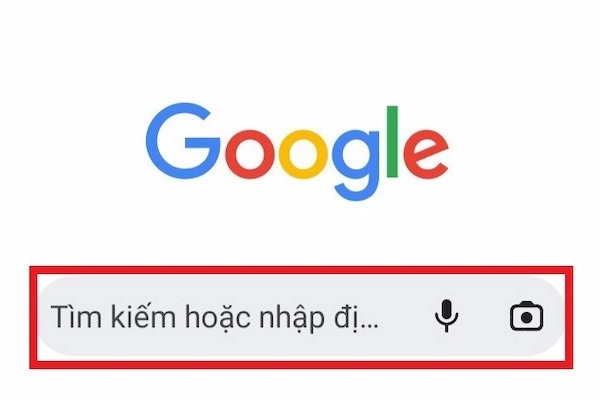
Task: Click the red 'e' in Google logo
Action: coord(426,154)
